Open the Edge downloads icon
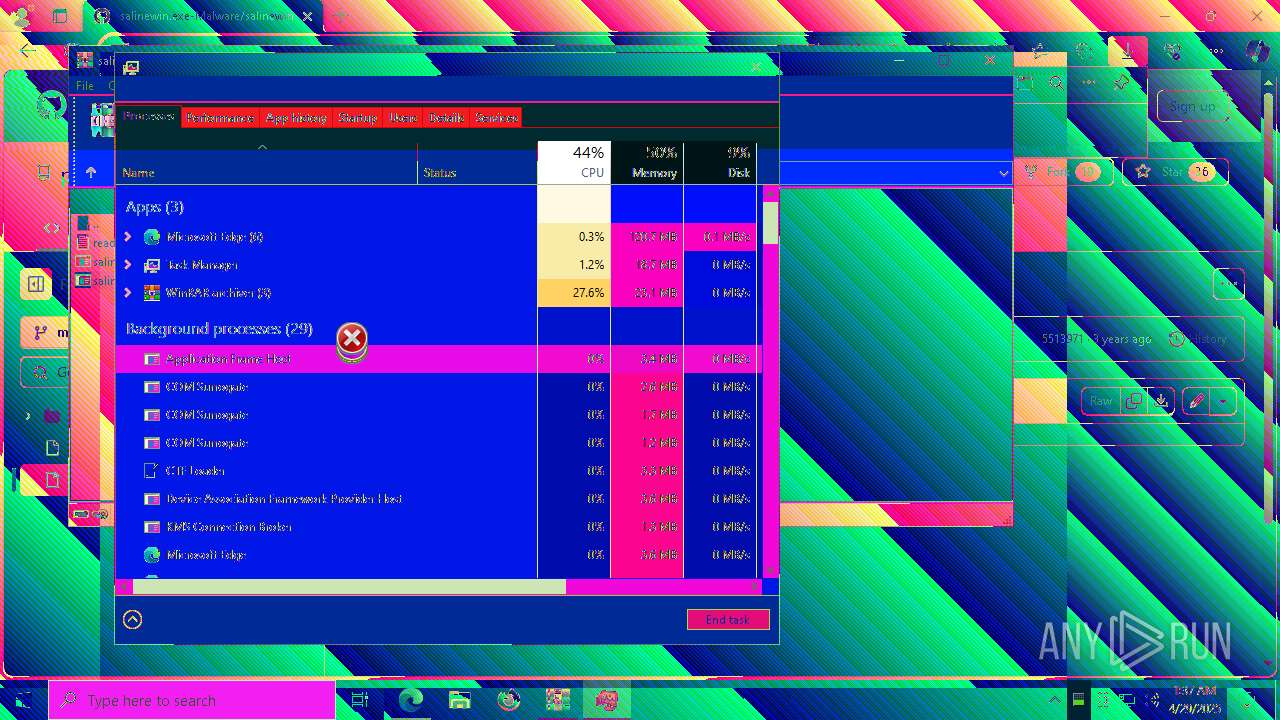1280x720 pixels. click(x=1128, y=50)
